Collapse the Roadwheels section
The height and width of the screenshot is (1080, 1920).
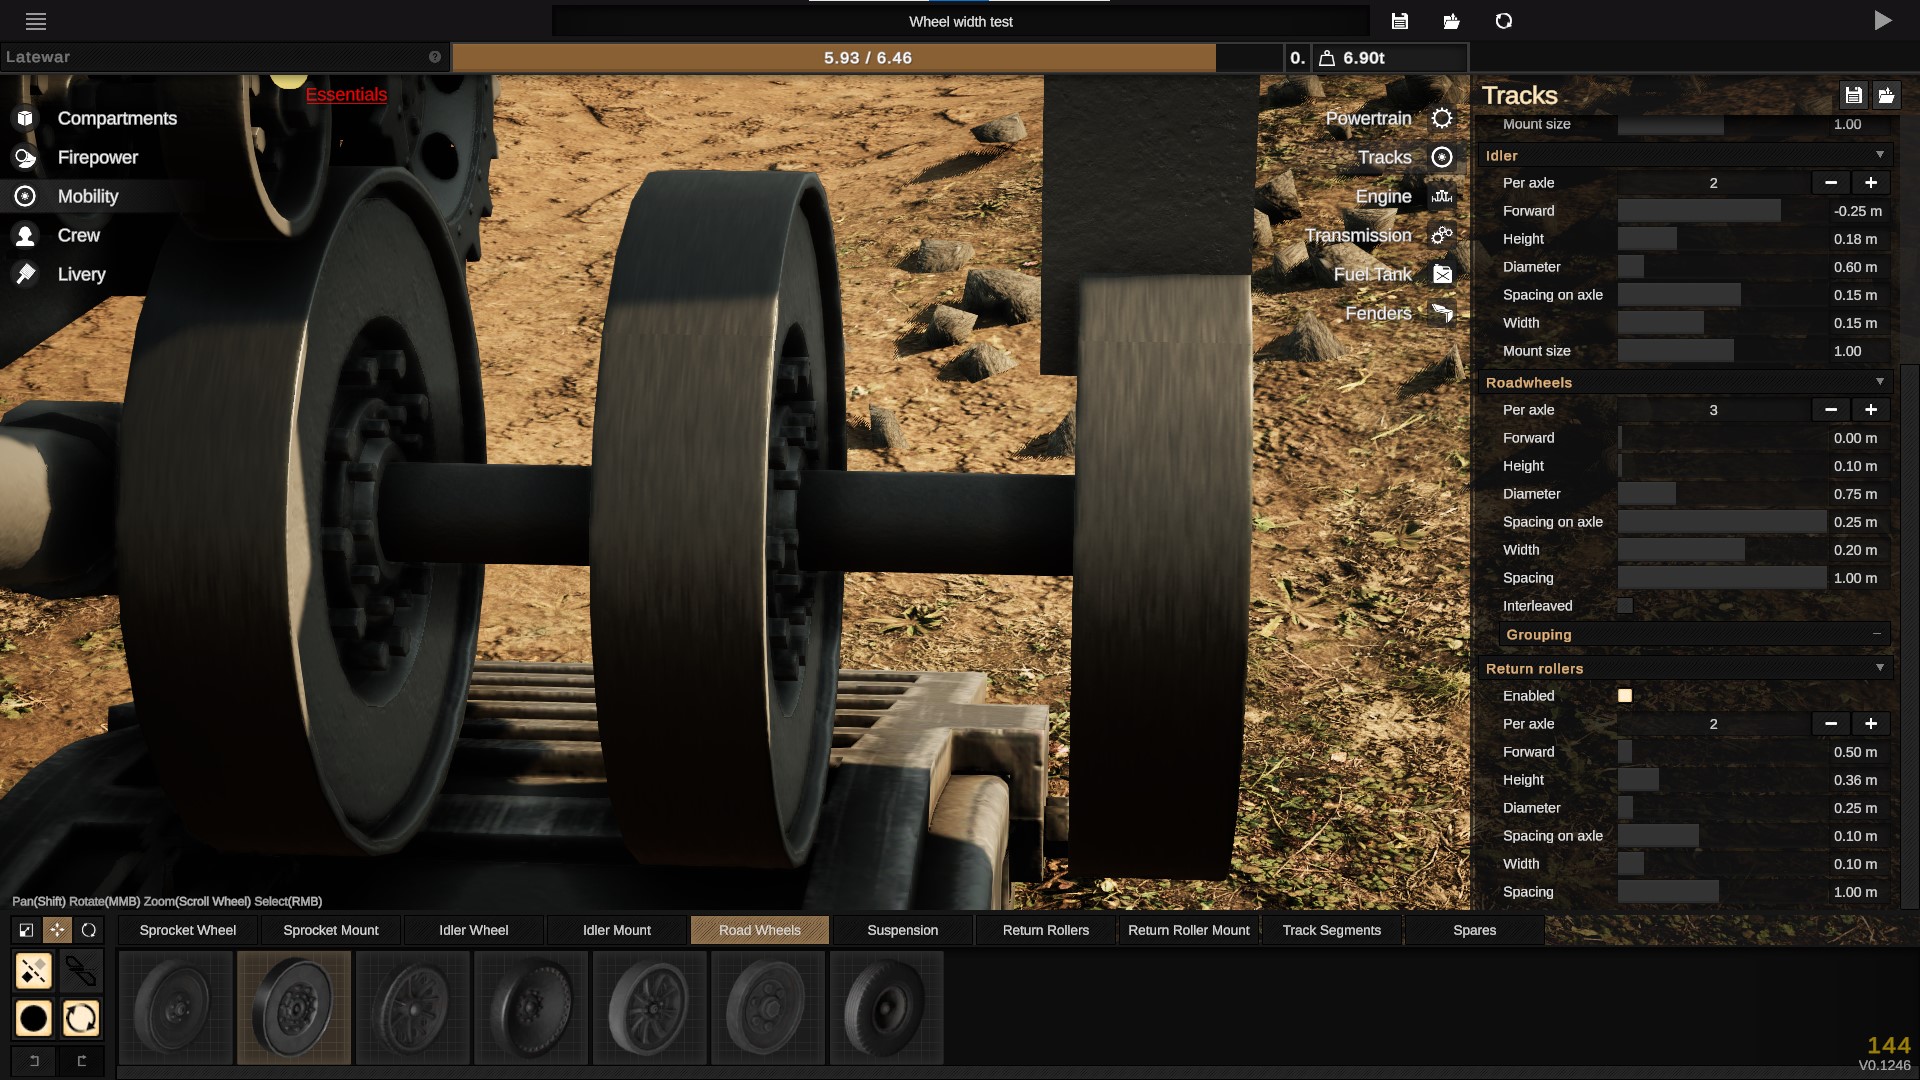1879,382
